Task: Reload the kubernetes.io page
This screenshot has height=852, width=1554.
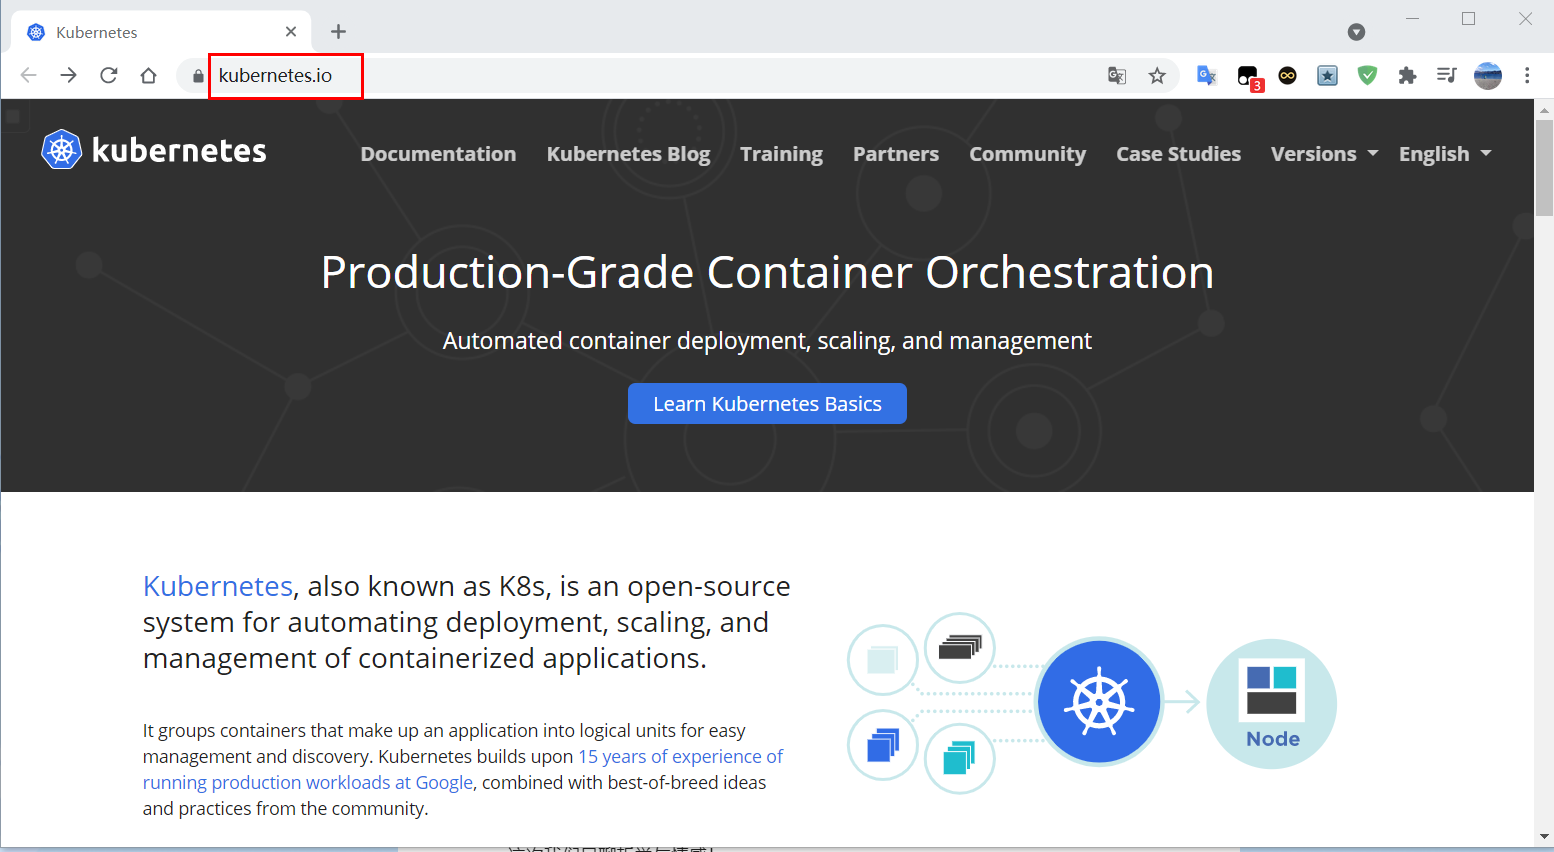Action: [109, 75]
